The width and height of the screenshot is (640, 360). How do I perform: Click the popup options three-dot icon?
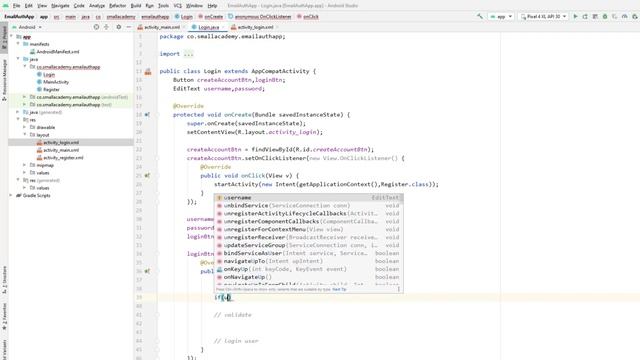coord(399,289)
